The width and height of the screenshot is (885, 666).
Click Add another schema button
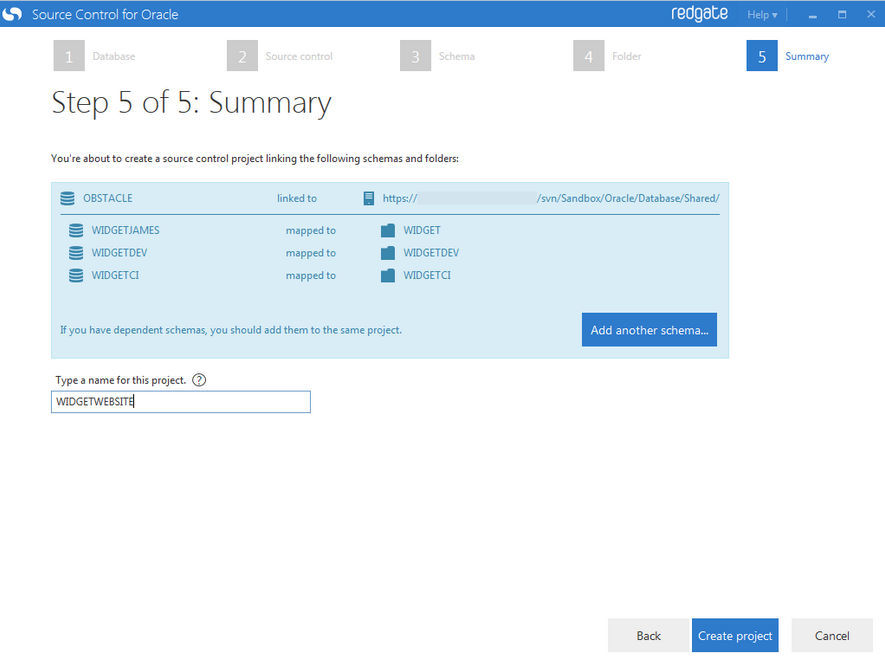650,330
